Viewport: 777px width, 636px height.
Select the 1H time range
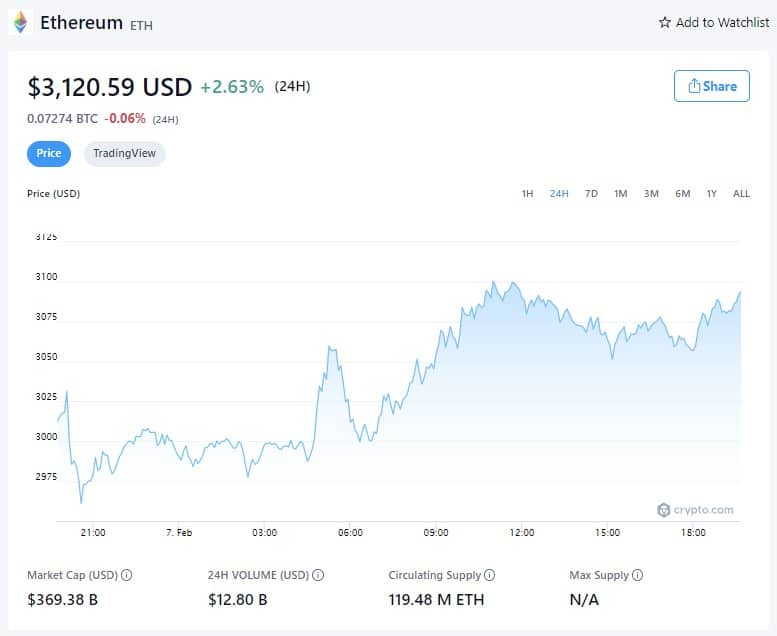(527, 194)
